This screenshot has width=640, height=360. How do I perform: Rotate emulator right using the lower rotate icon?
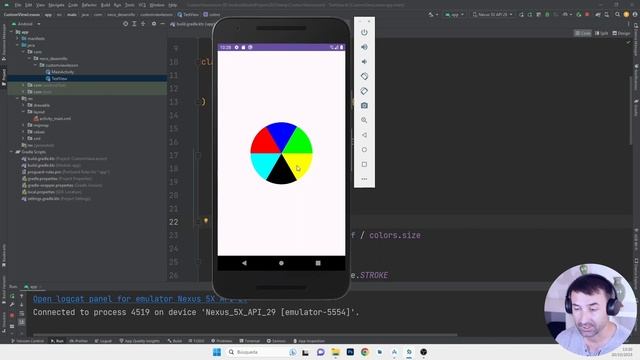pyautogui.click(x=364, y=91)
